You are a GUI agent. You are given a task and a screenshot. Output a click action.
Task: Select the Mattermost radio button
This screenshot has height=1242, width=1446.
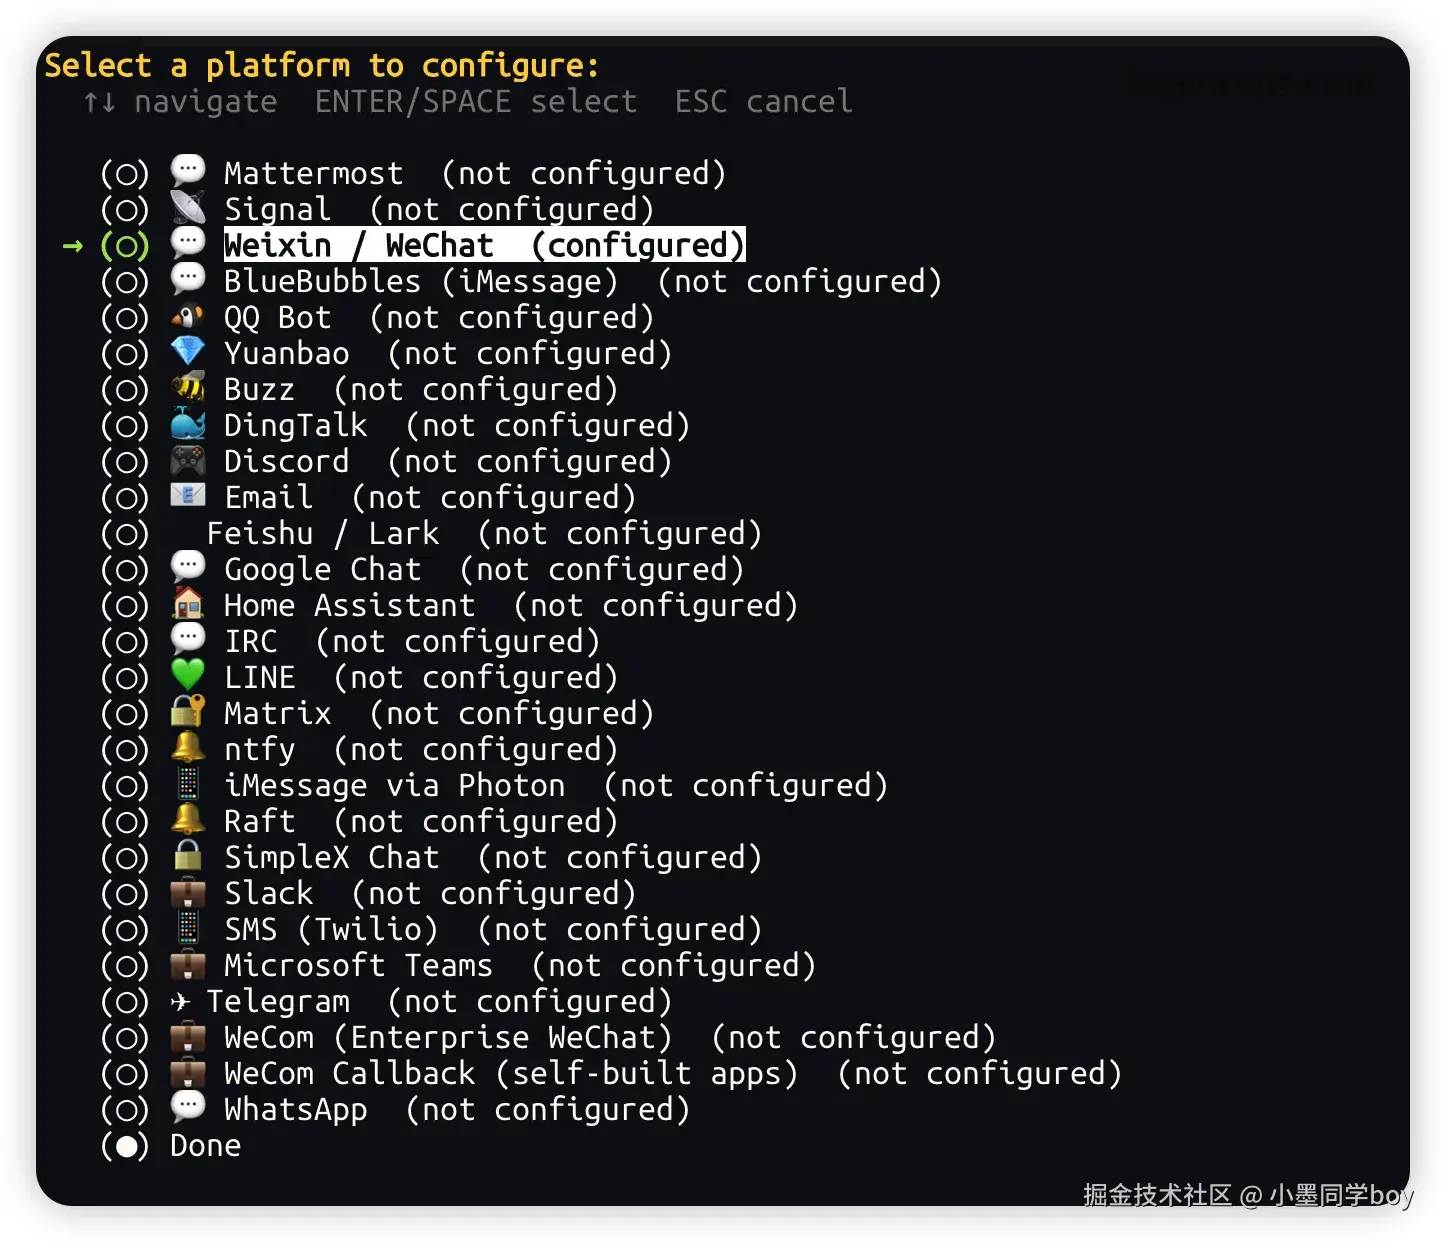click(x=125, y=174)
